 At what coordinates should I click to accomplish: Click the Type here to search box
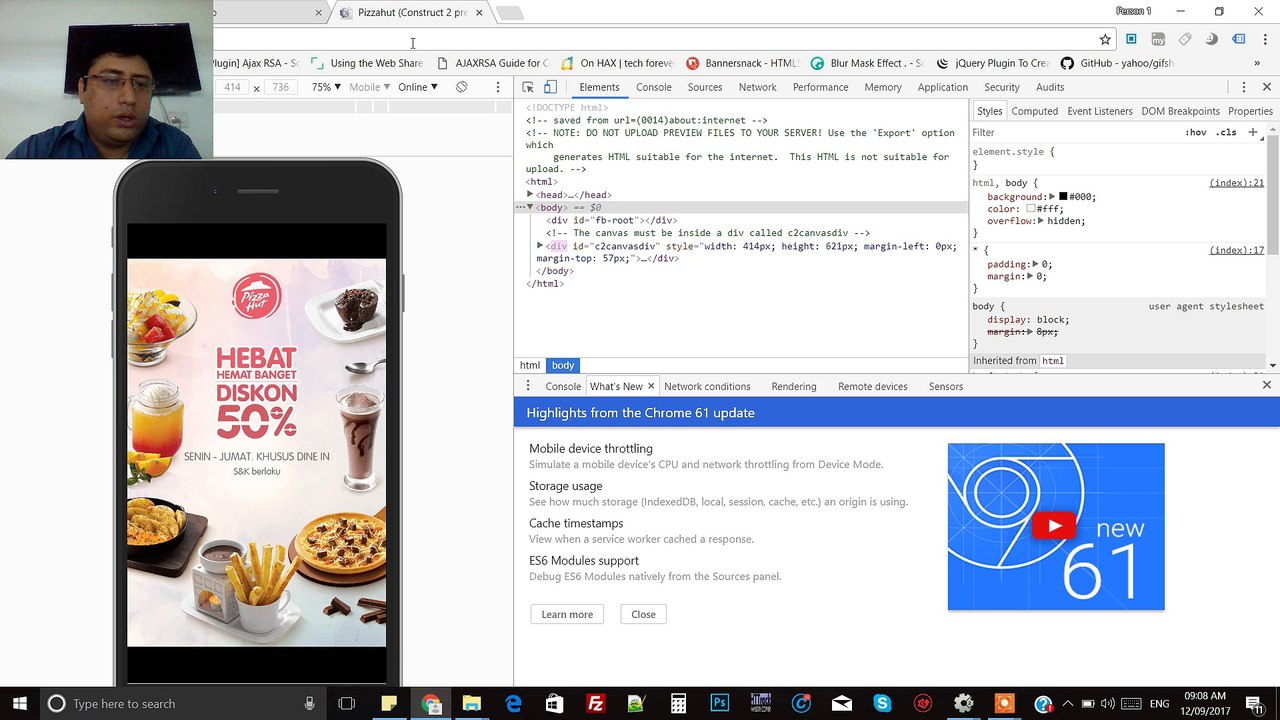pos(182,704)
